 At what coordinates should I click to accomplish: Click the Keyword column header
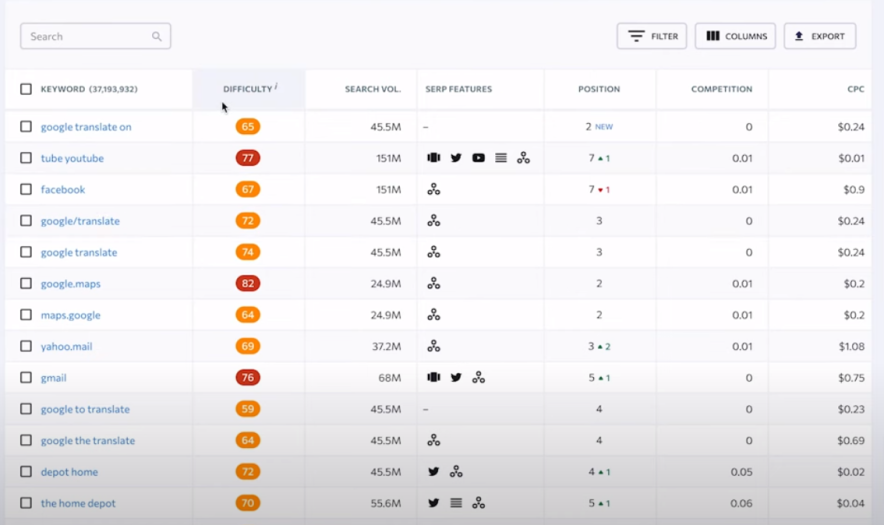click(x=89, y=89)
